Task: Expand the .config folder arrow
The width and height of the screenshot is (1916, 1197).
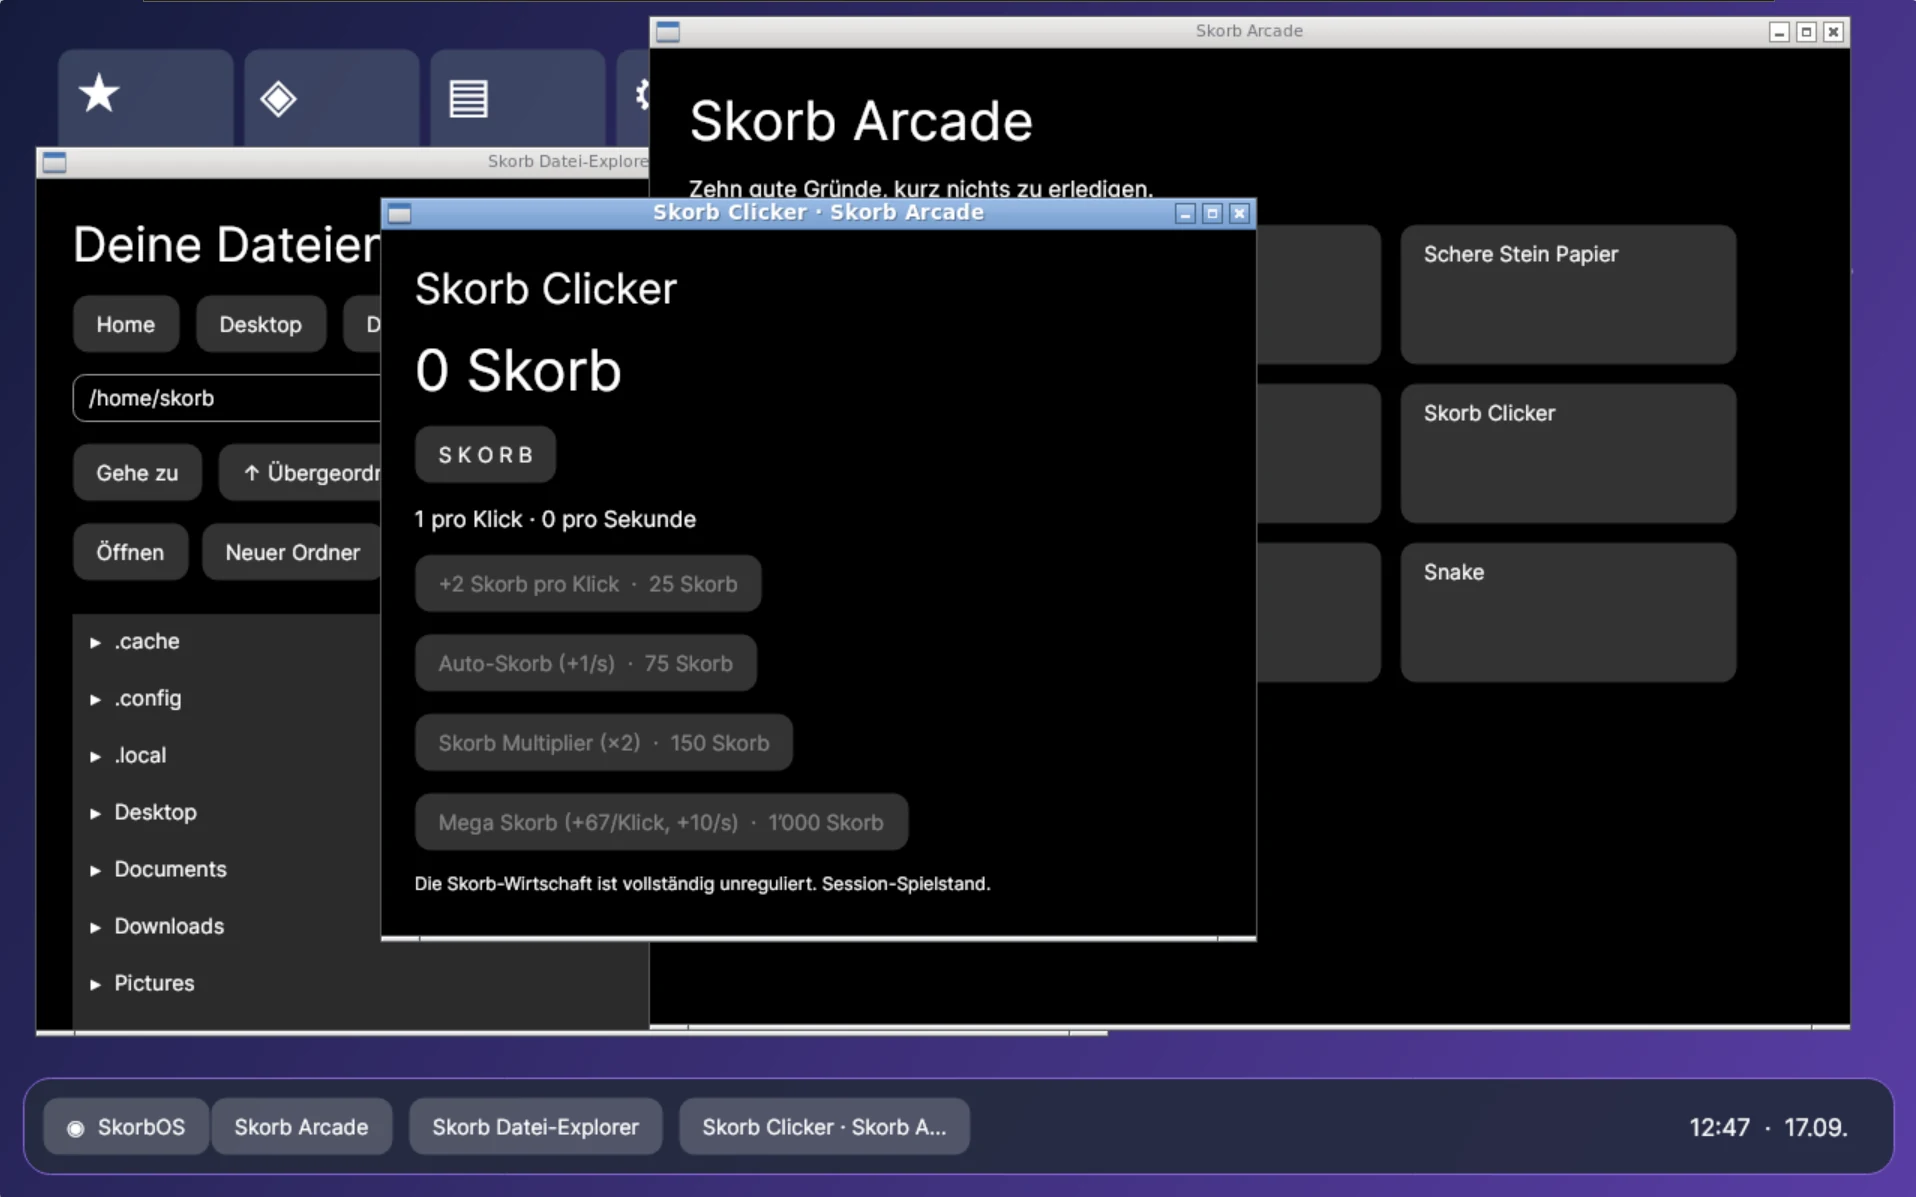Action: [95, 699]
